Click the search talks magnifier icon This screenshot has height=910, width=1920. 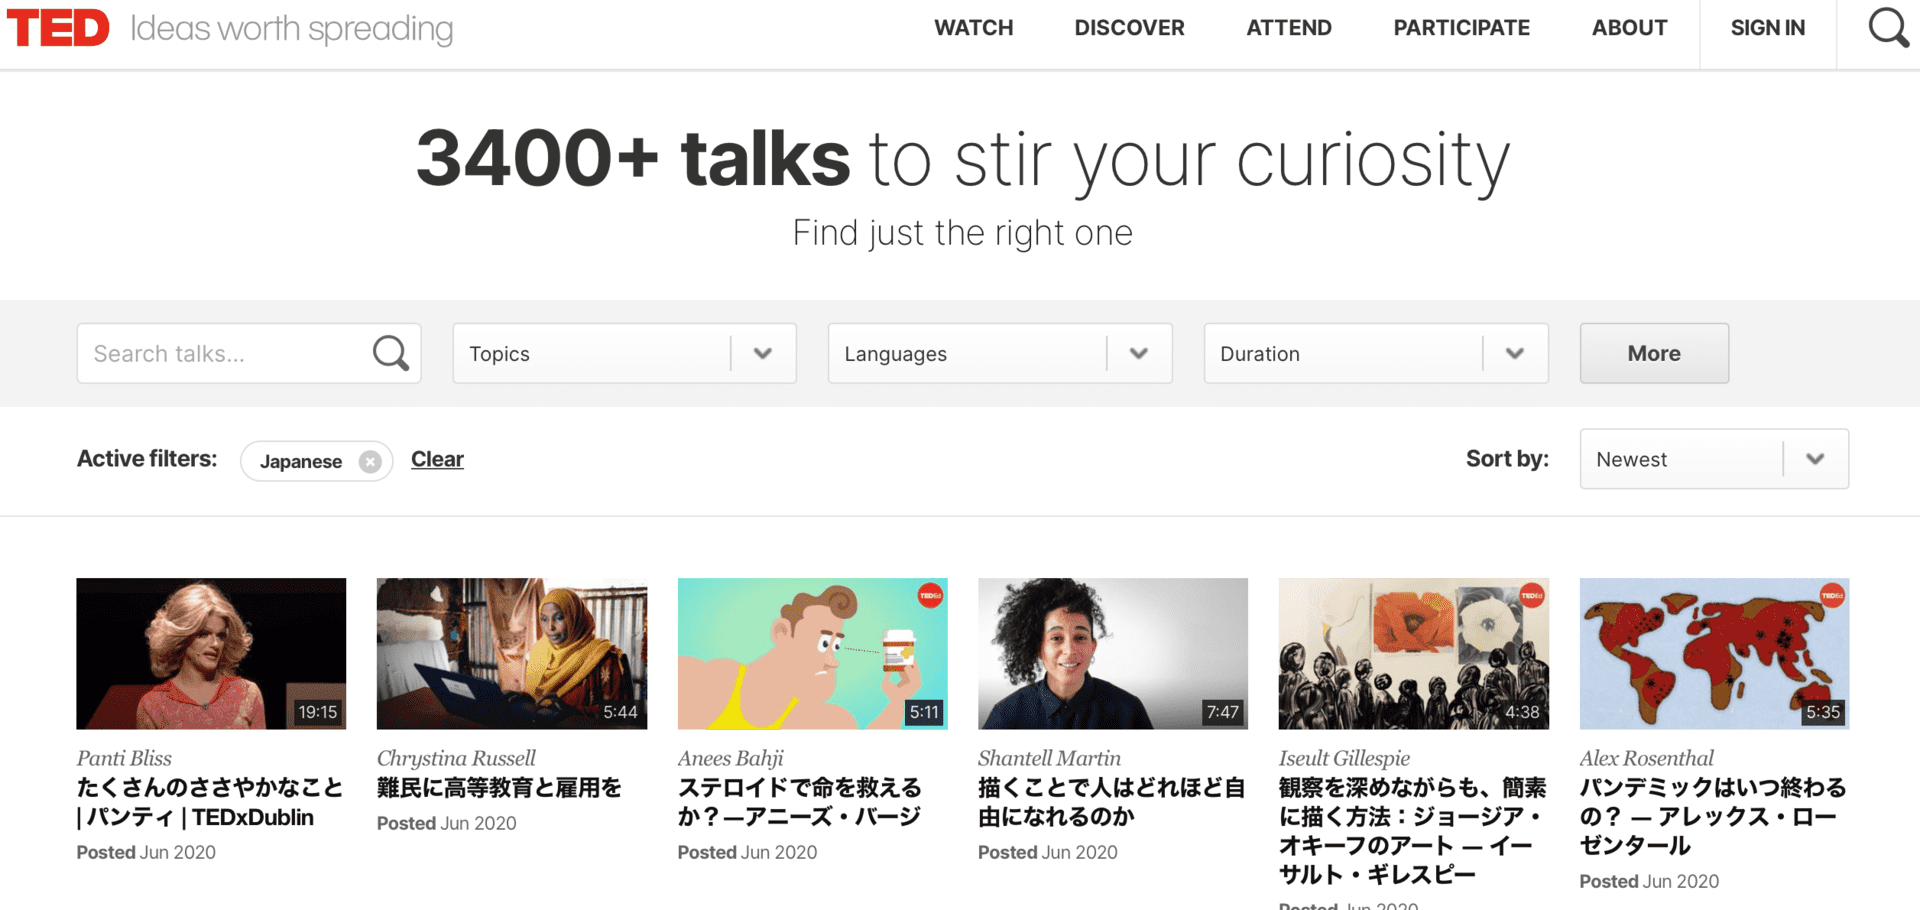point(390,353)
